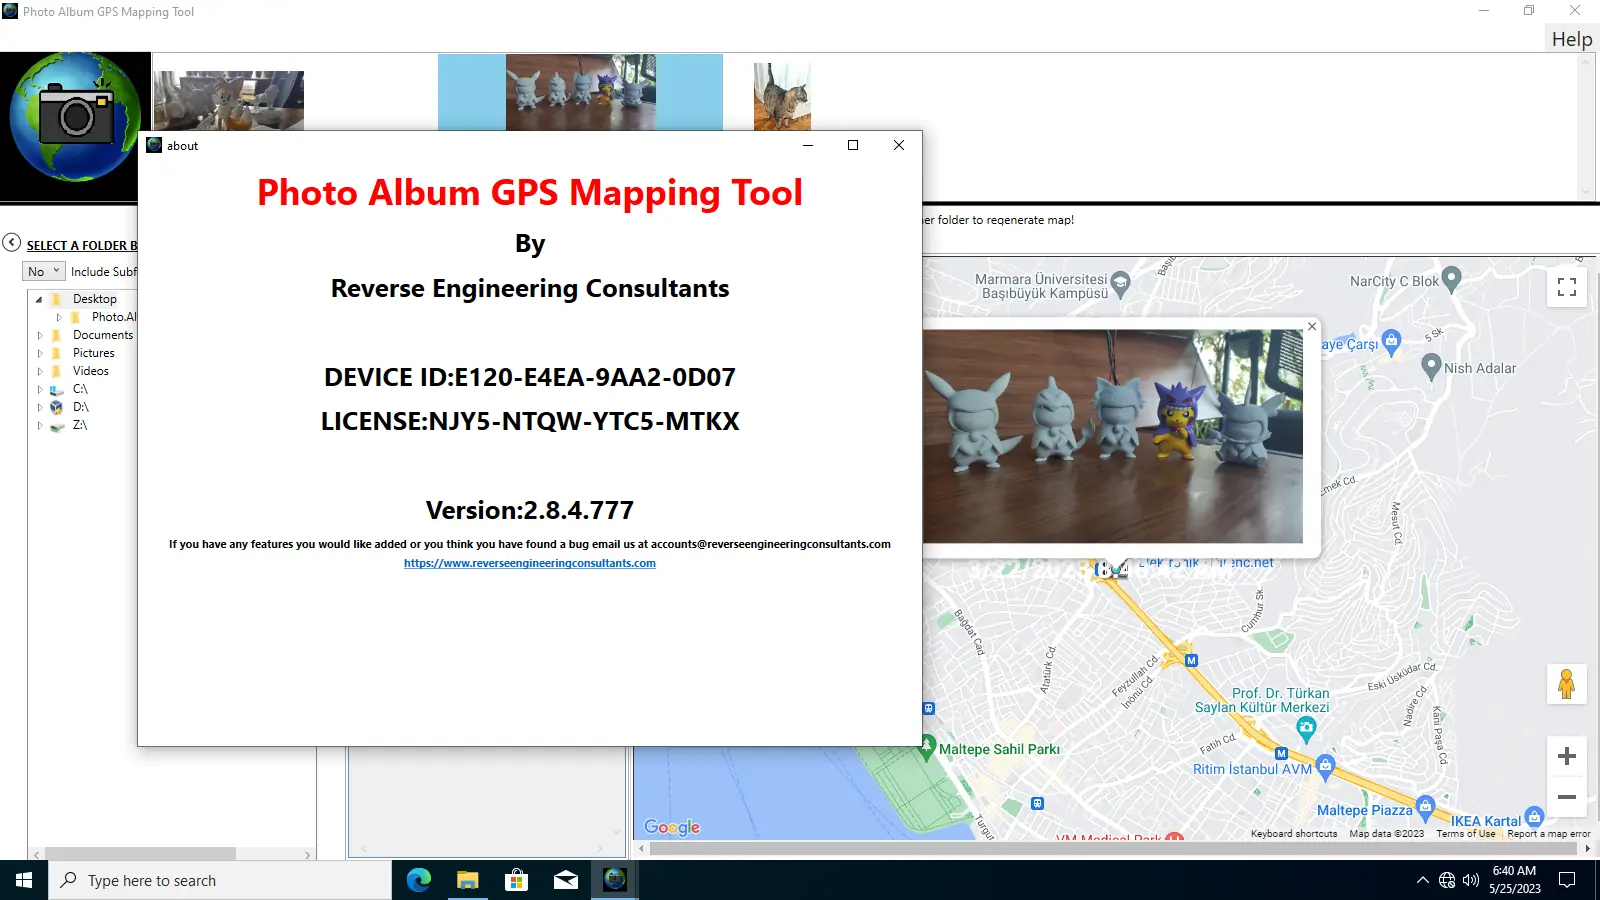Expand the D:\ drive node
Image resolution: width=1600 pixels, height=900 pixels.
[x=40, y=407]
